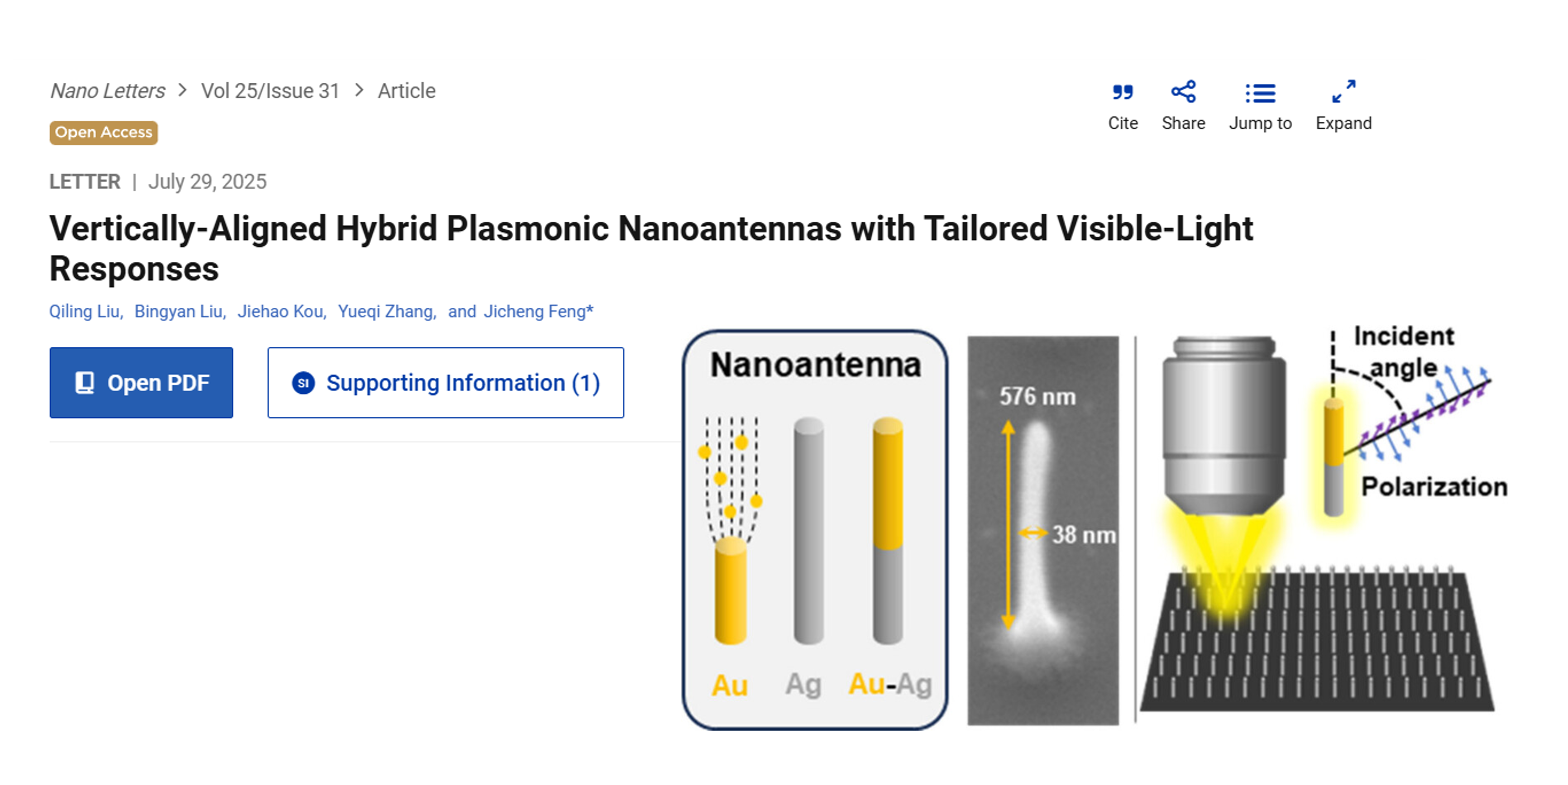The width and height of the screenshot is (1568, 785).
Task: Open corresponding author Jicheng Feng
Action: (x=536, y=312)
